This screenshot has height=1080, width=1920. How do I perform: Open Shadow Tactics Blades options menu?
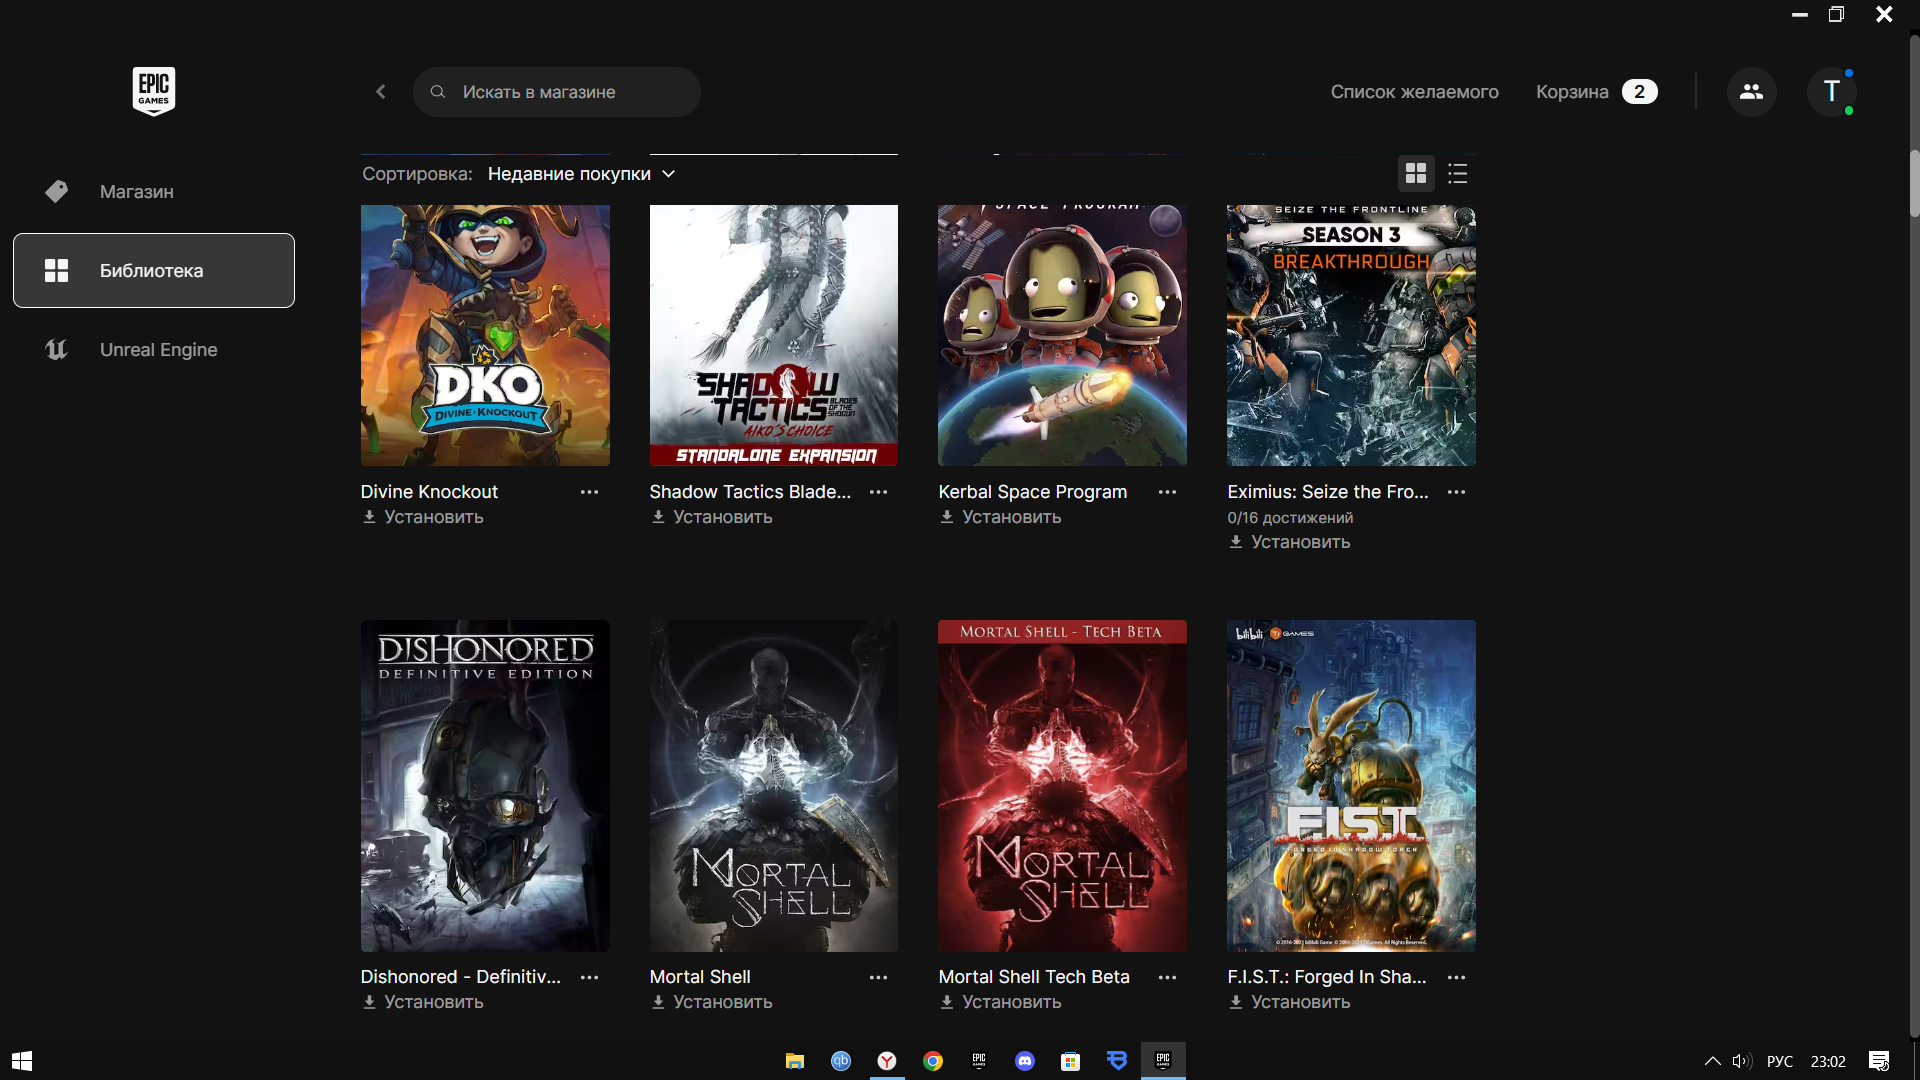[878, 492]
